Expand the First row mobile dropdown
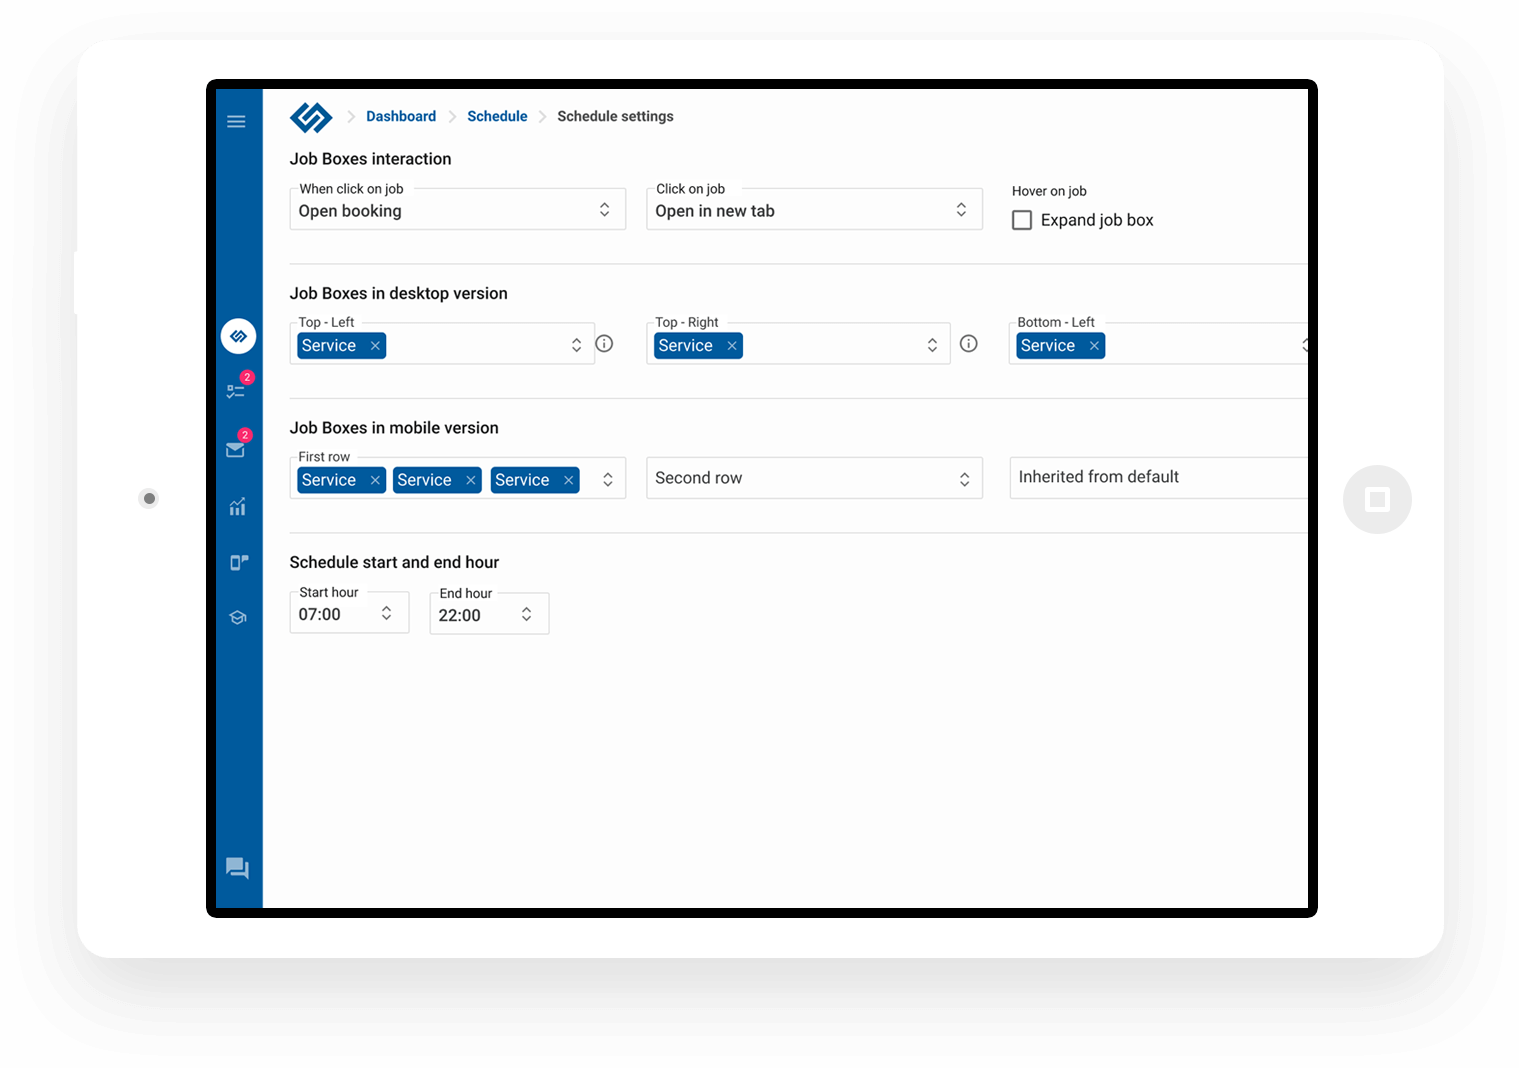This screenshot has width=1519, height=1068. pos(607,480)
